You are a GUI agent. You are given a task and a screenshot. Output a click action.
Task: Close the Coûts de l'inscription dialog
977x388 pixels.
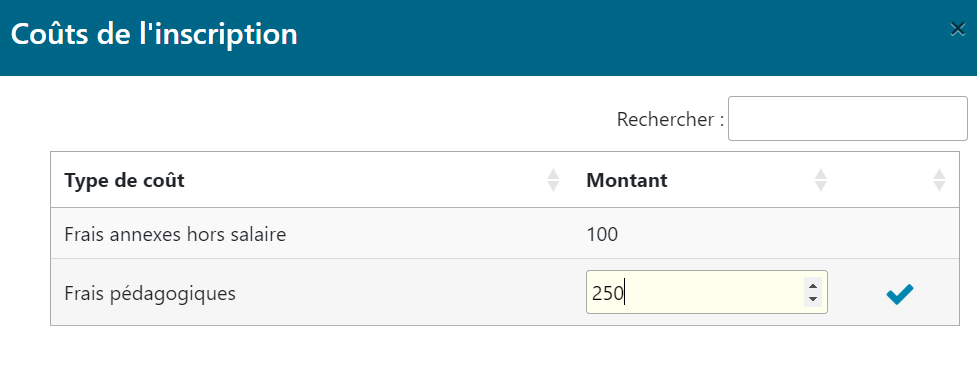pos(957,29)
